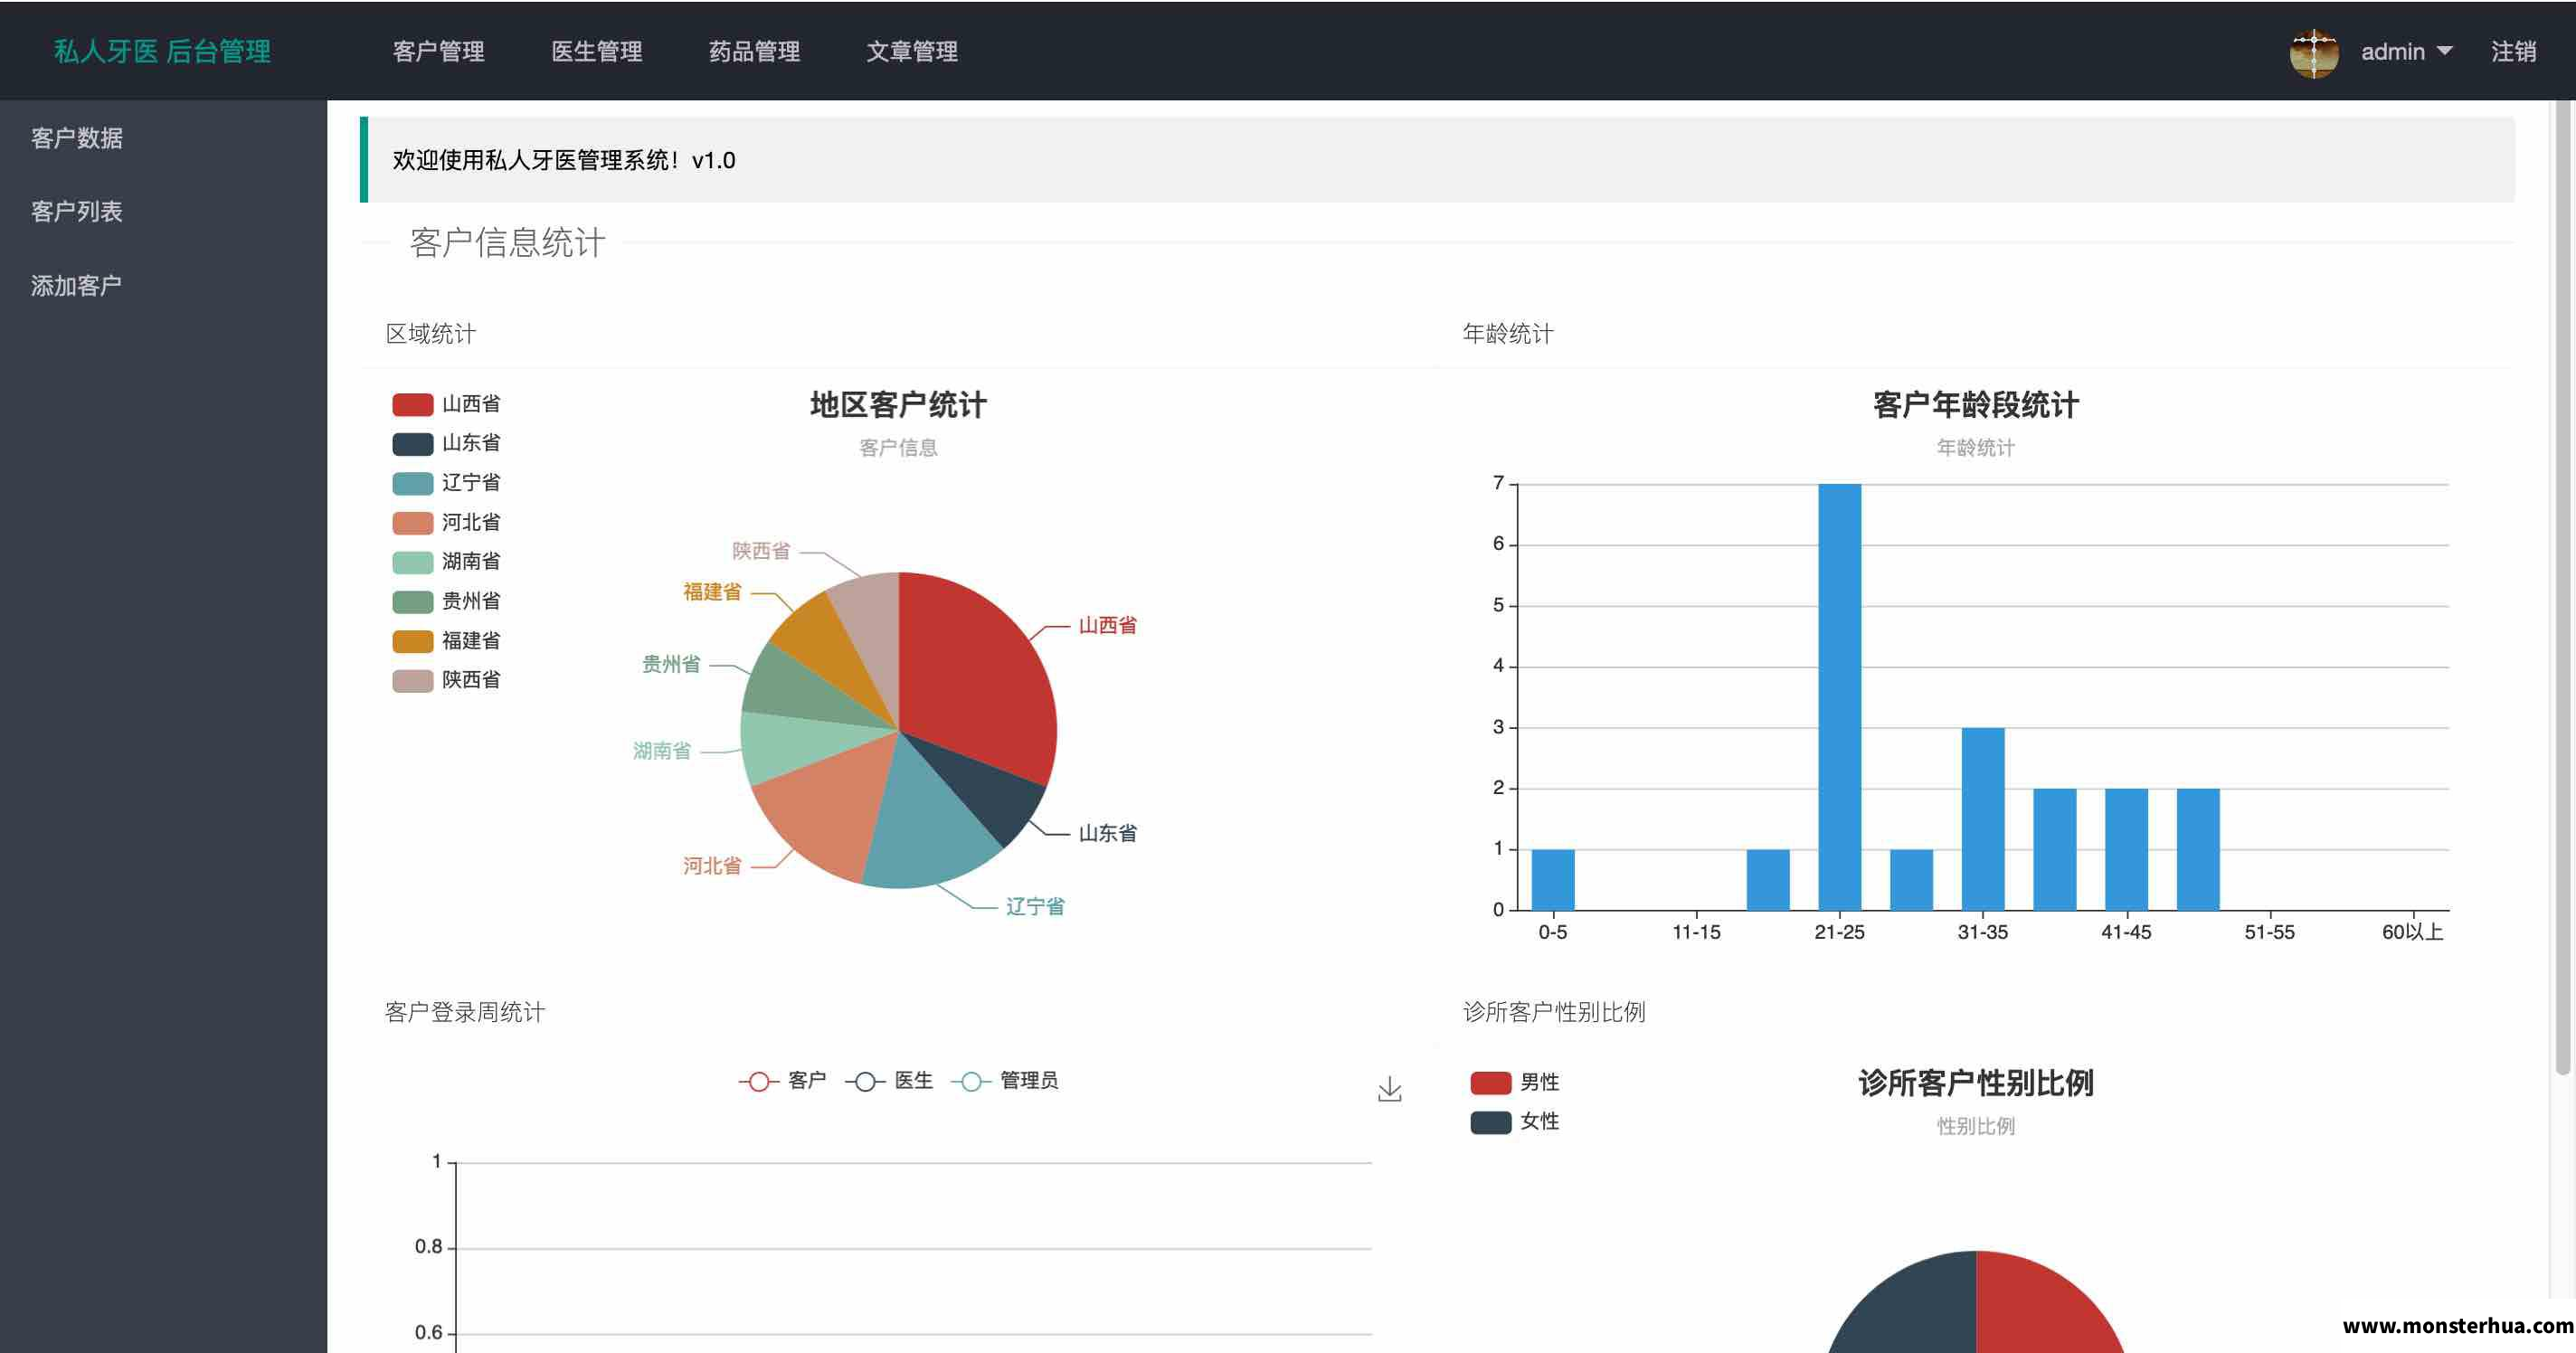Viewport: 2576px width, 1353px height.
Task: Download the login chart as image
Action: point(1389,1089)
